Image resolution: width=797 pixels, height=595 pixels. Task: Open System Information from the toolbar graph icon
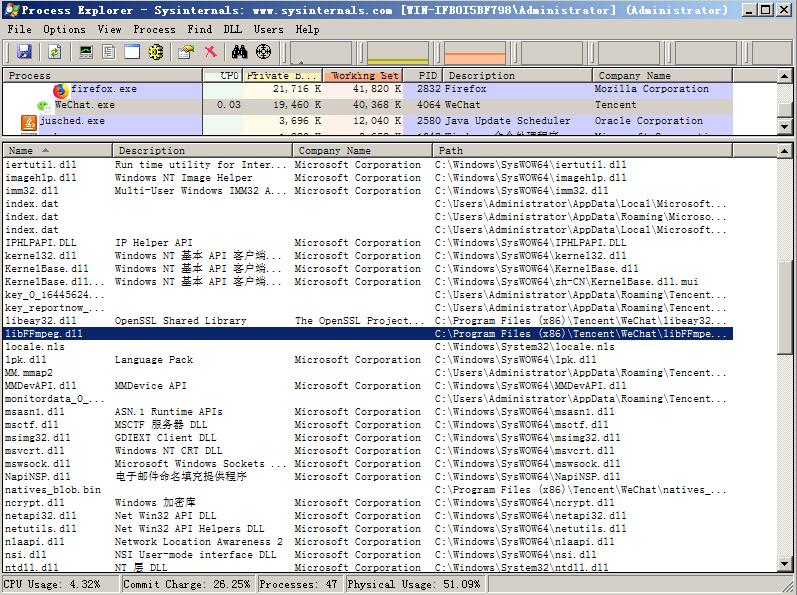pos(86,52)
